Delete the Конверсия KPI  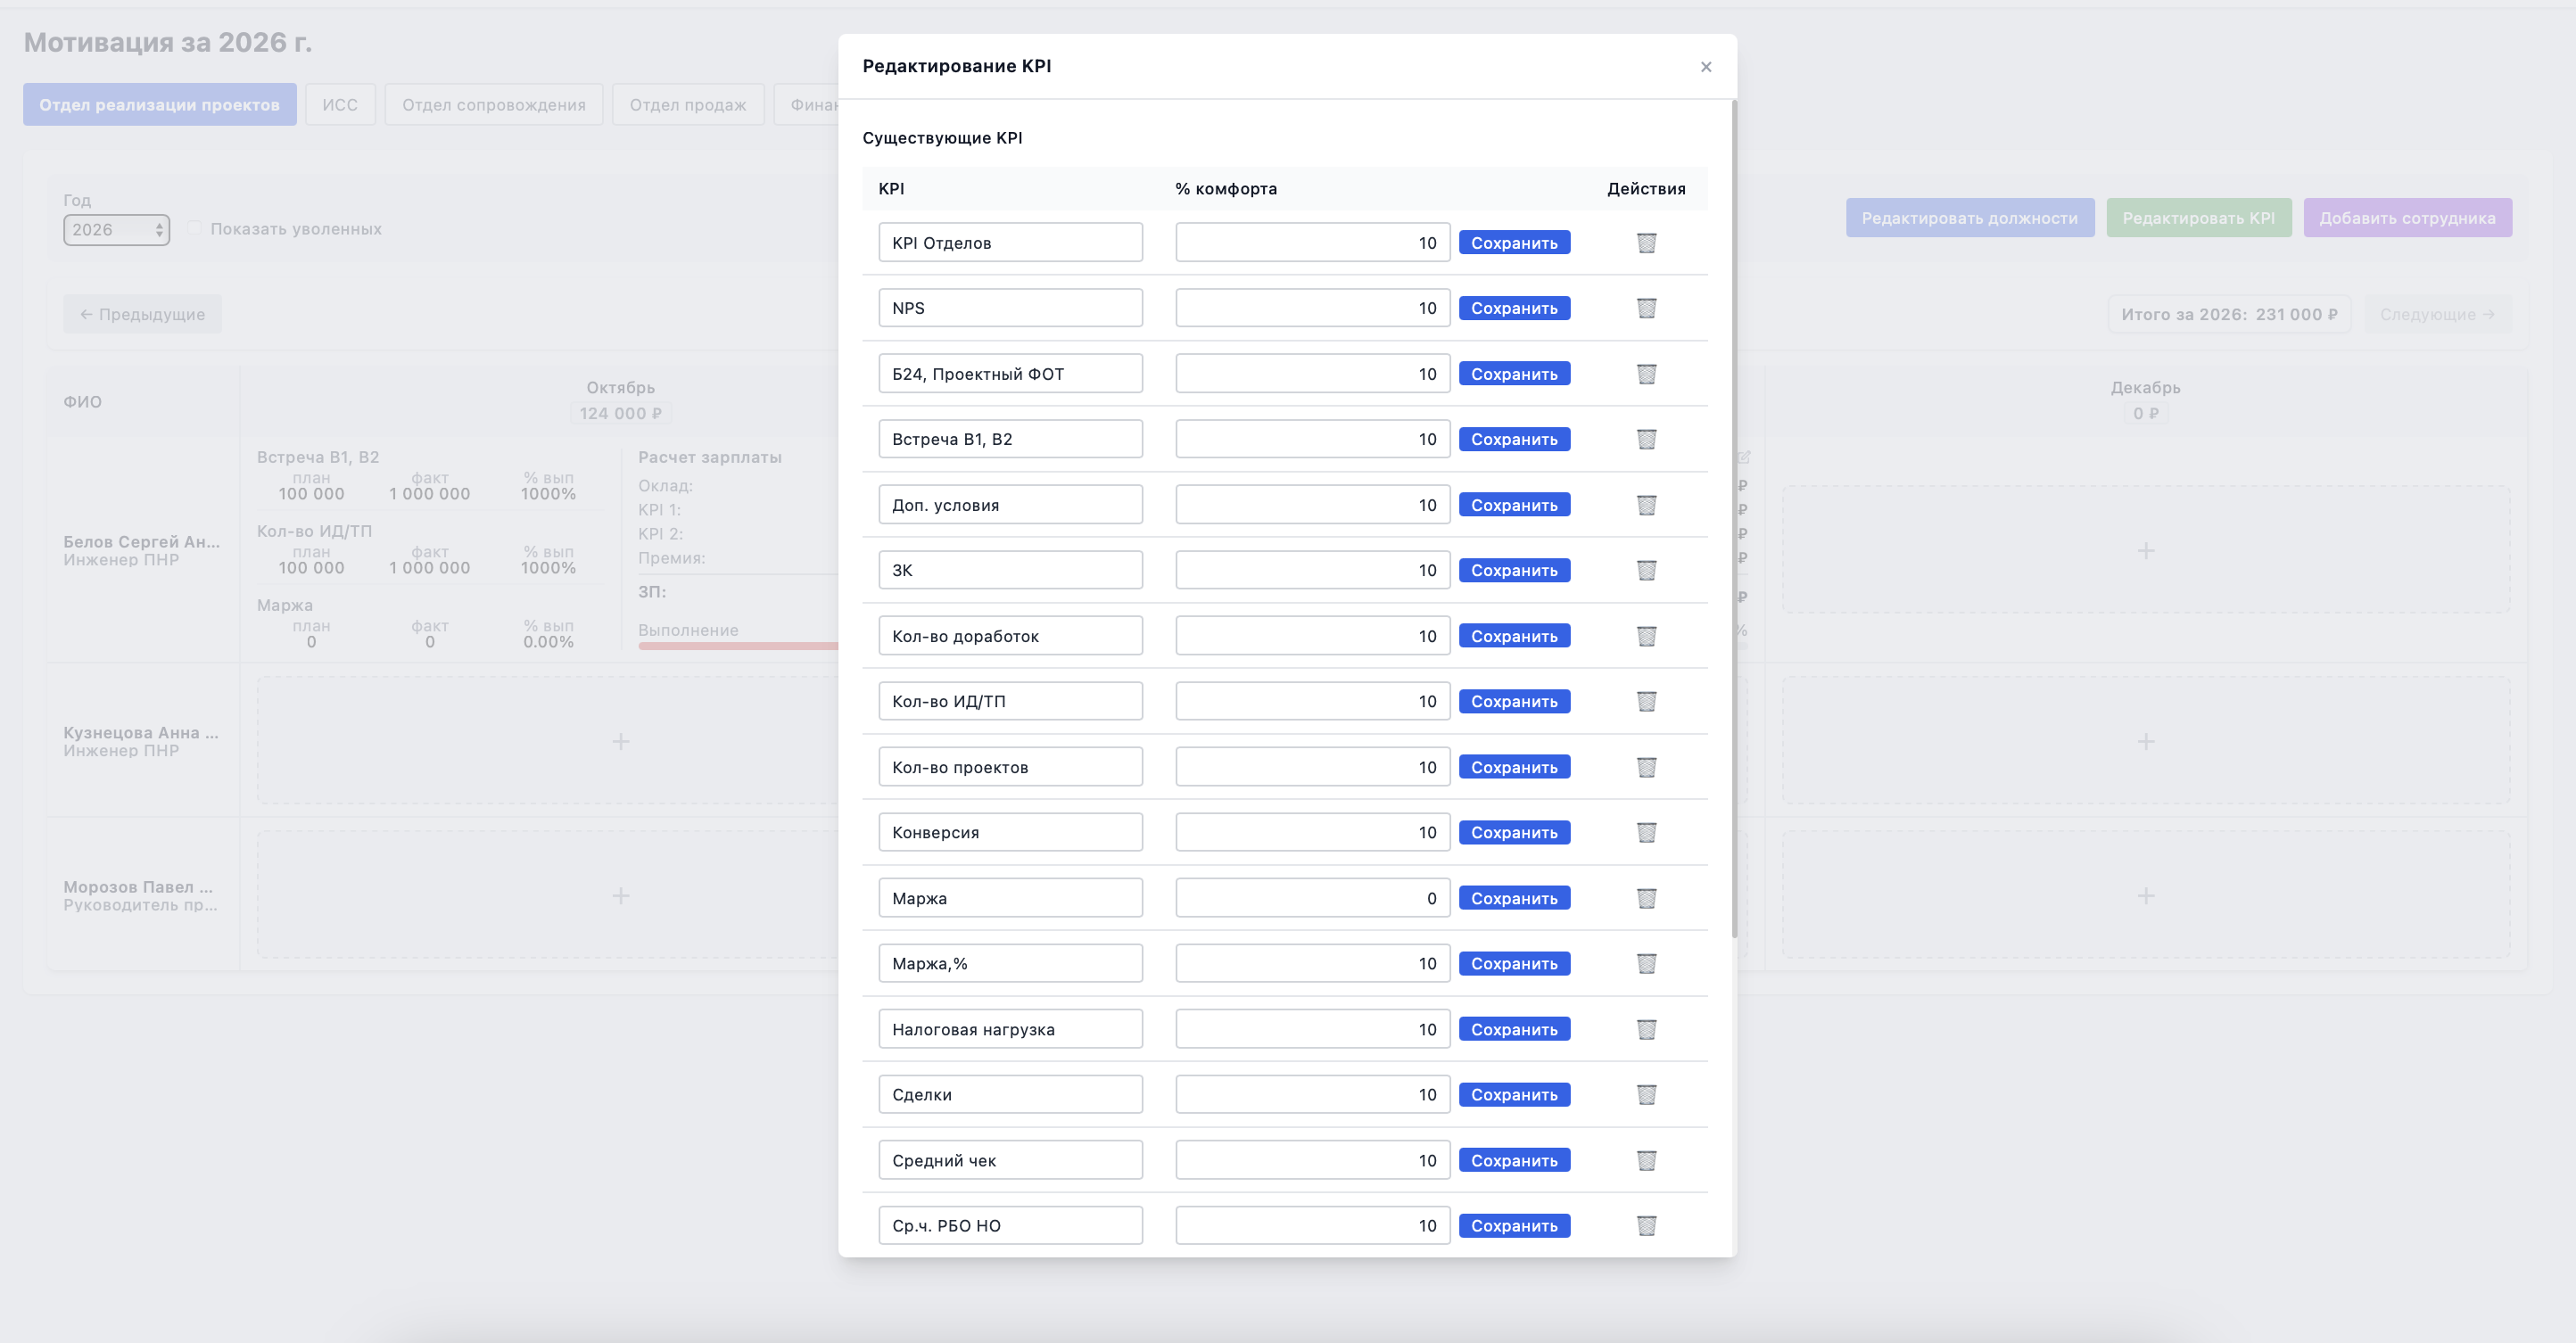(1646, 832)
